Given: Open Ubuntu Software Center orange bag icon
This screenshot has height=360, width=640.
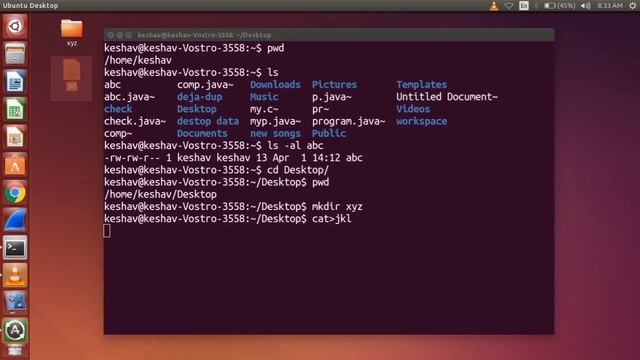Looking at the screenshot, I should point(15,164).
